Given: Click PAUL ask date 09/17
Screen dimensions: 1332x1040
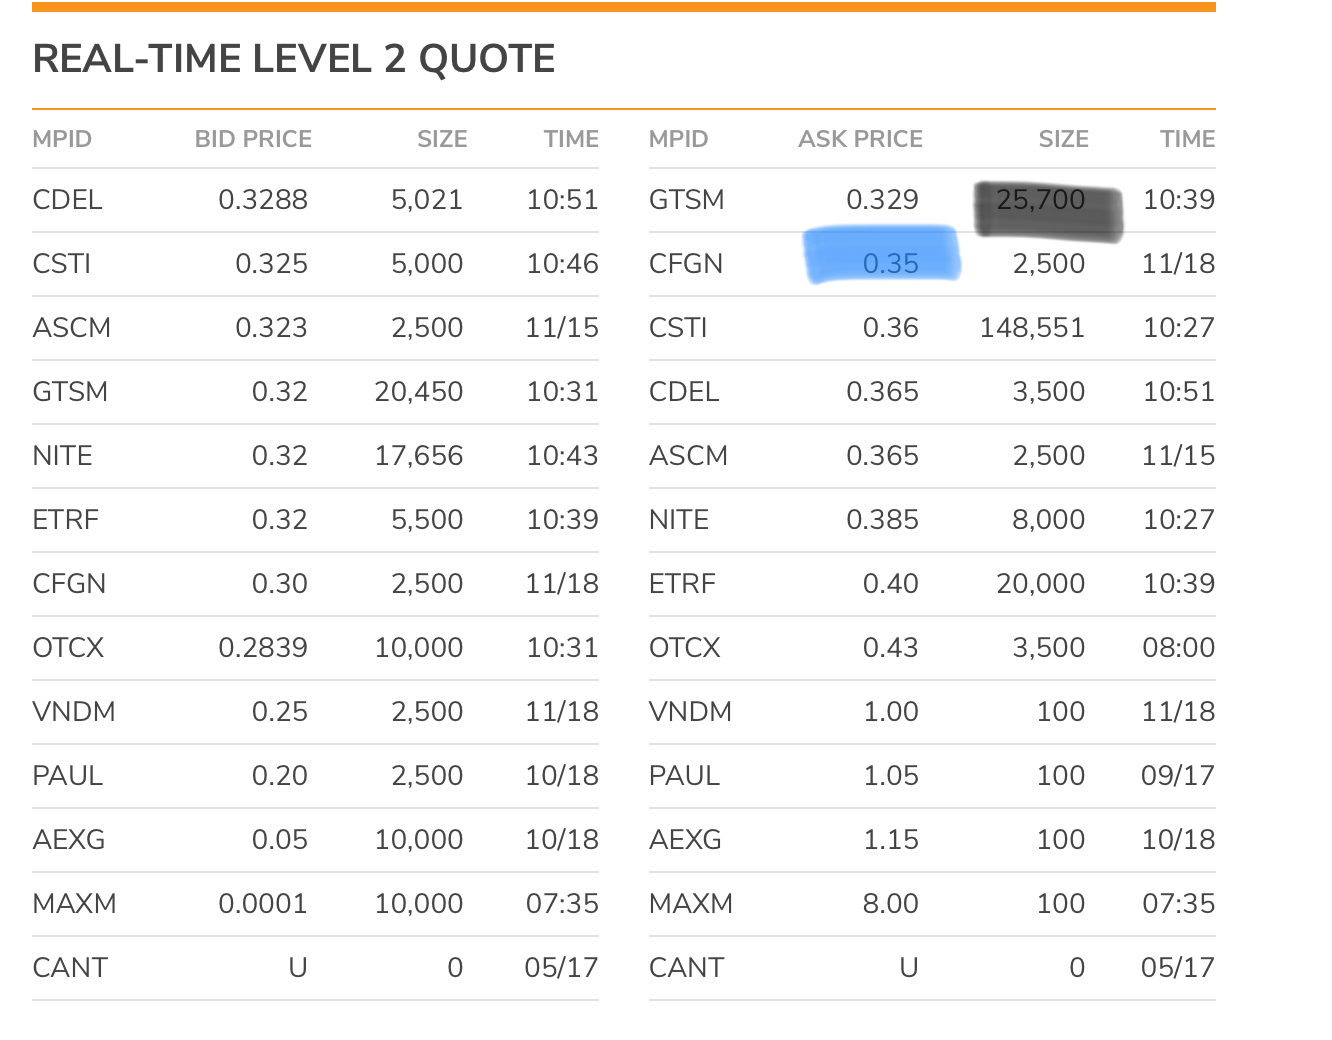Looking at the screenshot, I should click(x=1178, y=776).
